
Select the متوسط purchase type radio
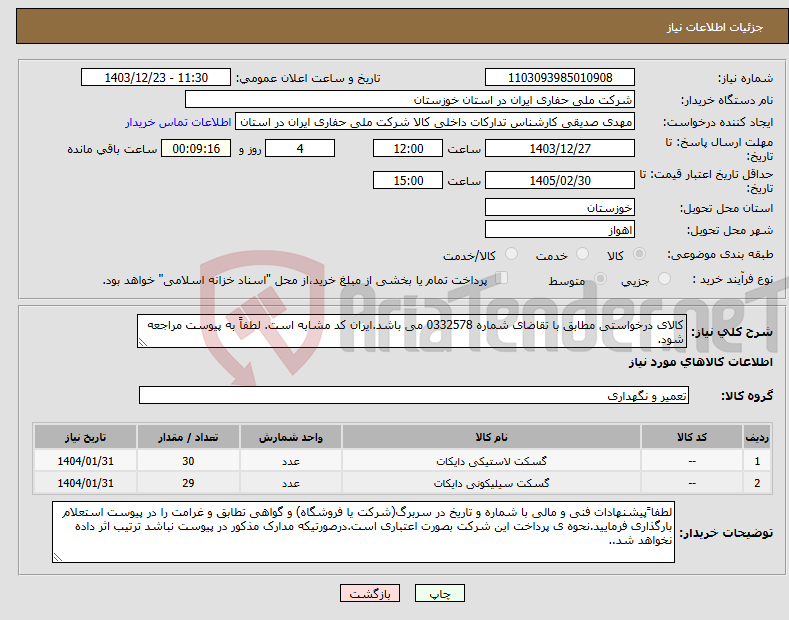[600, 278]
